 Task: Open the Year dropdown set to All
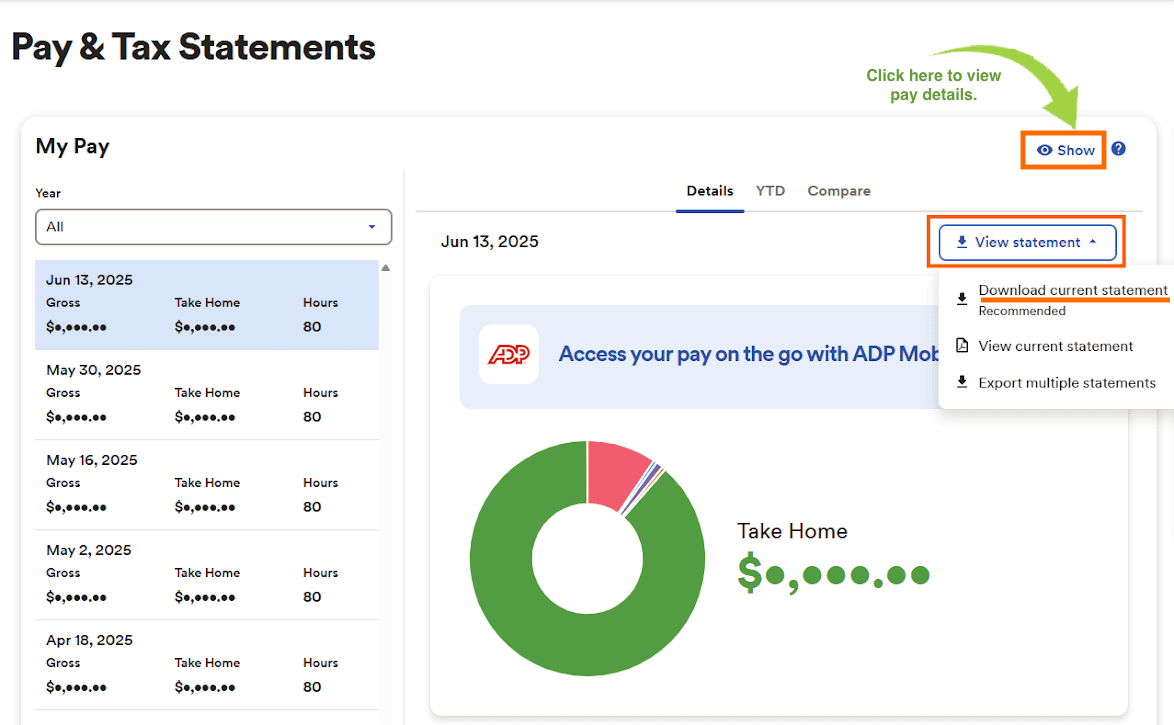pyautogui.click(x=213, y=227)
